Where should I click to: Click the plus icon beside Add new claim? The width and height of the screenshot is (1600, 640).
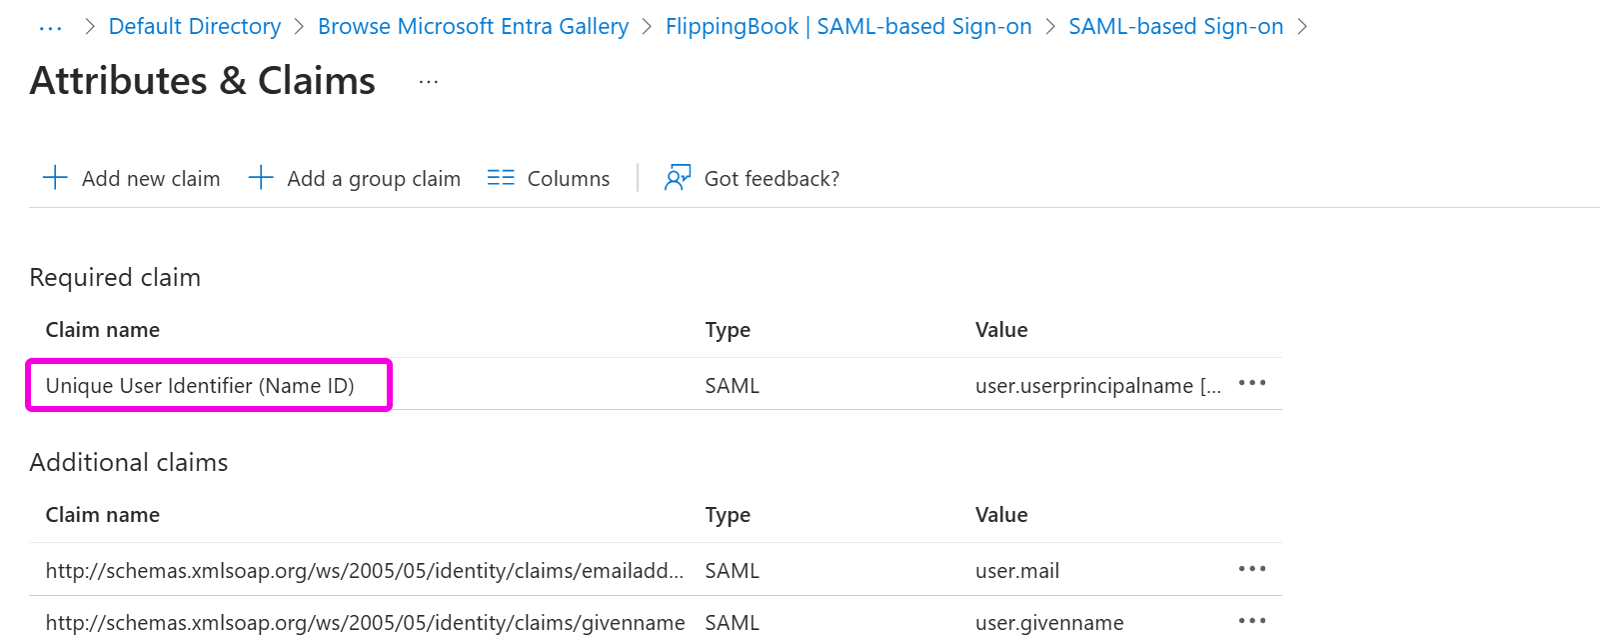(55, 177)
